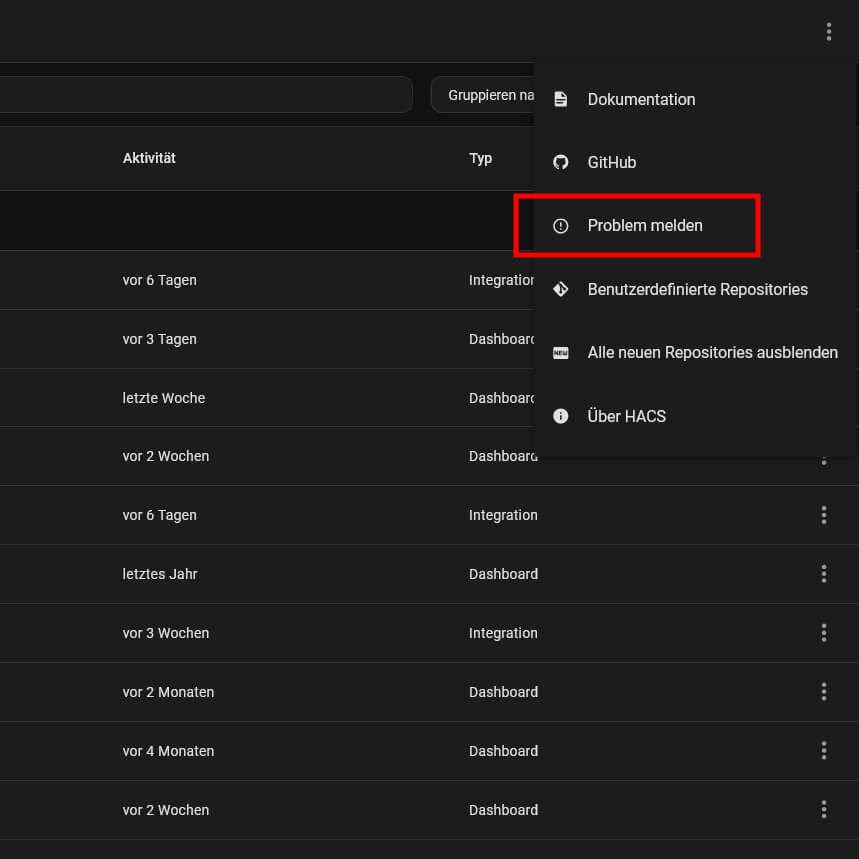Click the top-right three-dot overflow icon
The width and height of the screenshot is (859, 859).
pos(828,32)
